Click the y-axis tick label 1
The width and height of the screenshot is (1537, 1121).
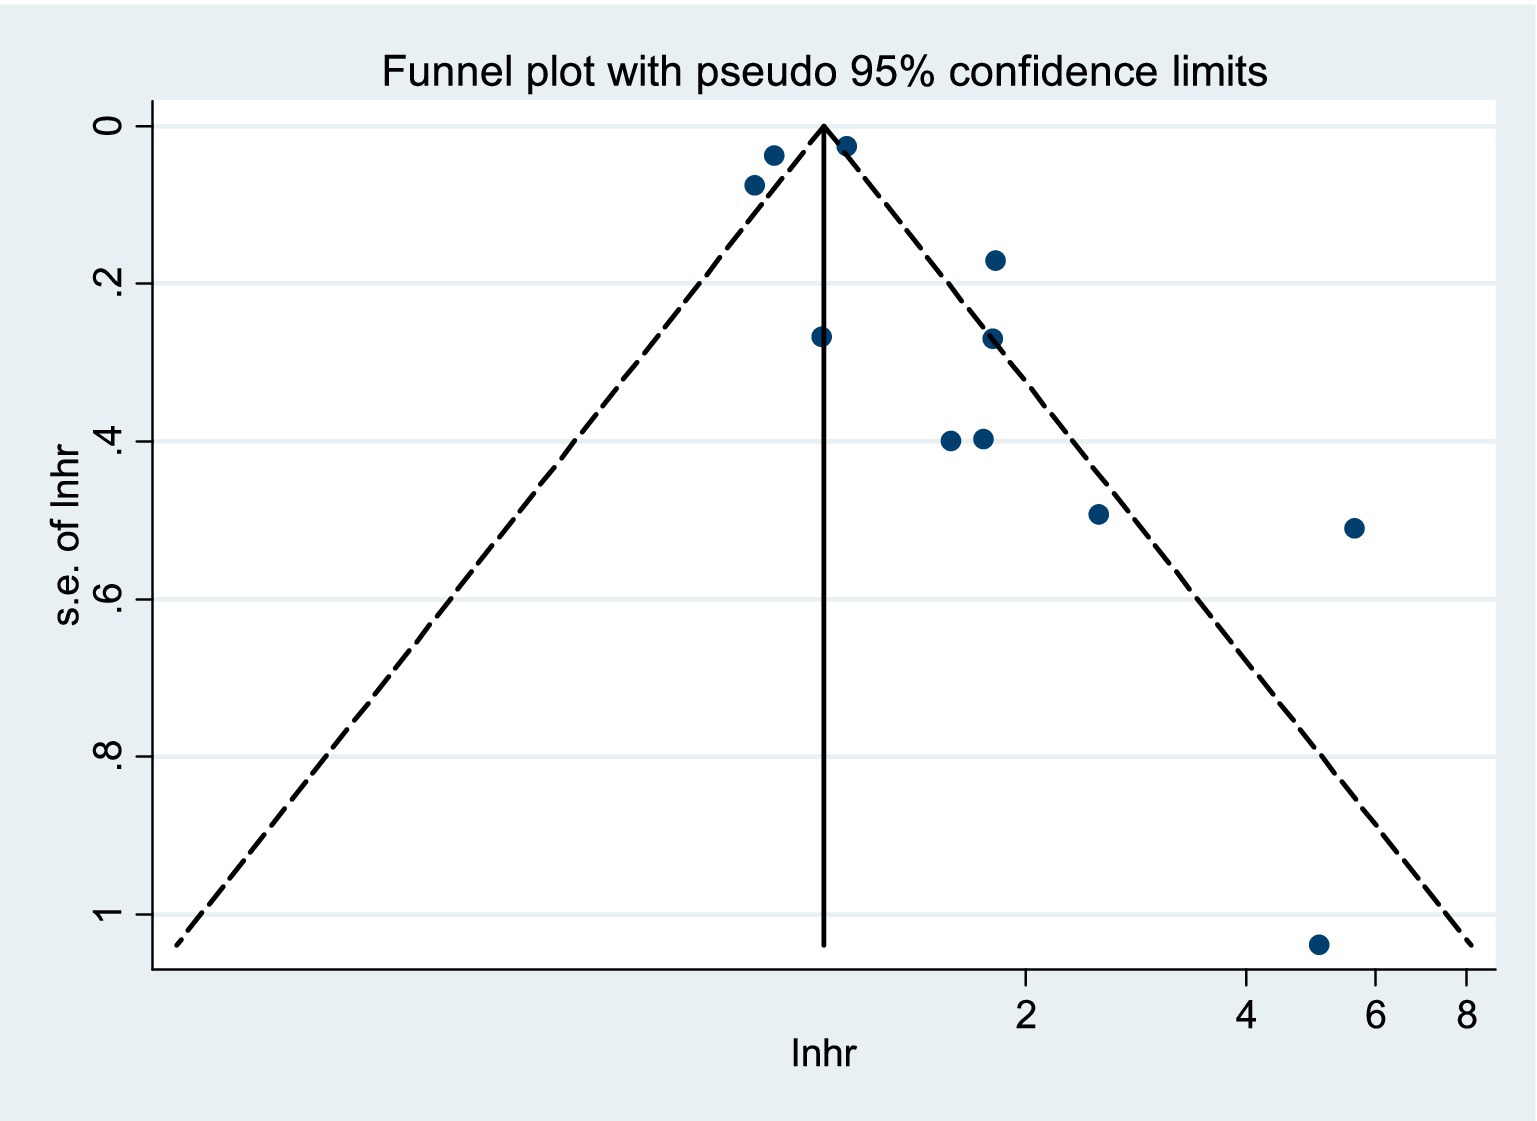[110, 914]
